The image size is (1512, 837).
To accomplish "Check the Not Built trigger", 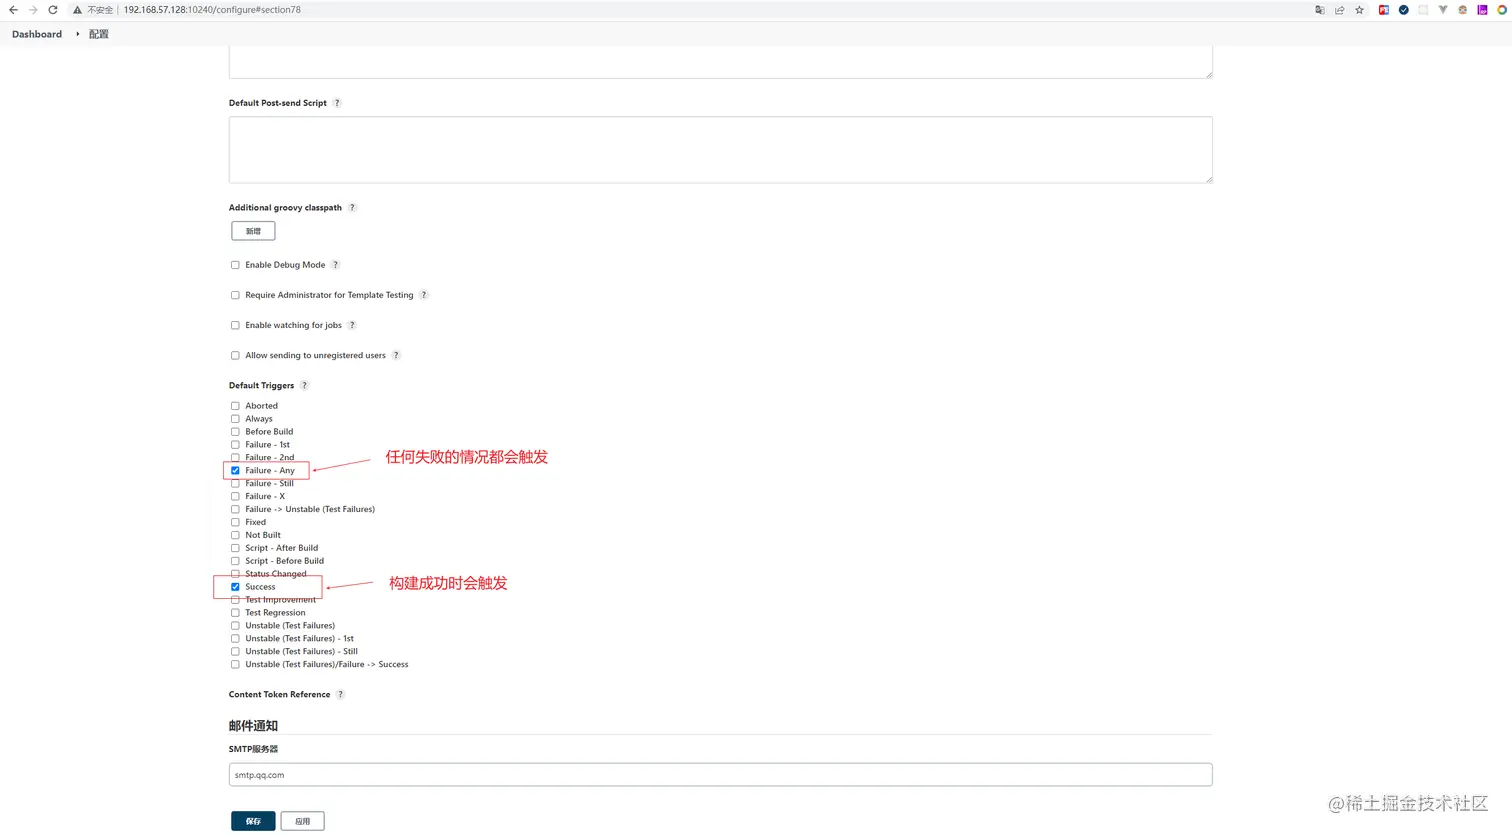I will pyautogui.click(x=235, y=535).
